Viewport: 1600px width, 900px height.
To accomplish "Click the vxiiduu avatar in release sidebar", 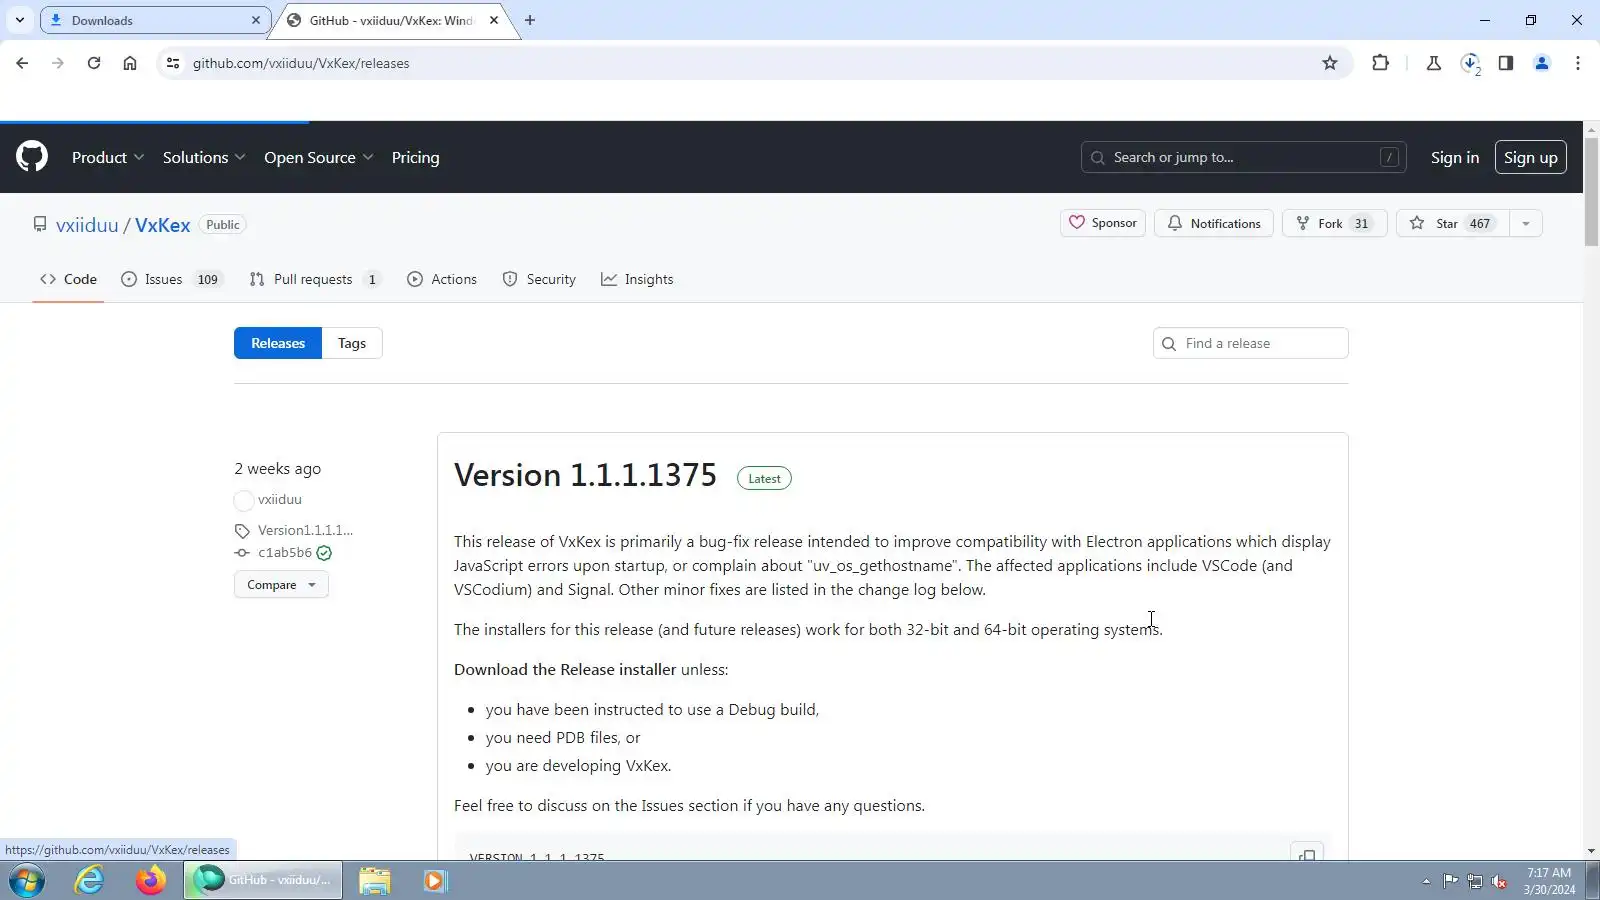I will 244,500.
